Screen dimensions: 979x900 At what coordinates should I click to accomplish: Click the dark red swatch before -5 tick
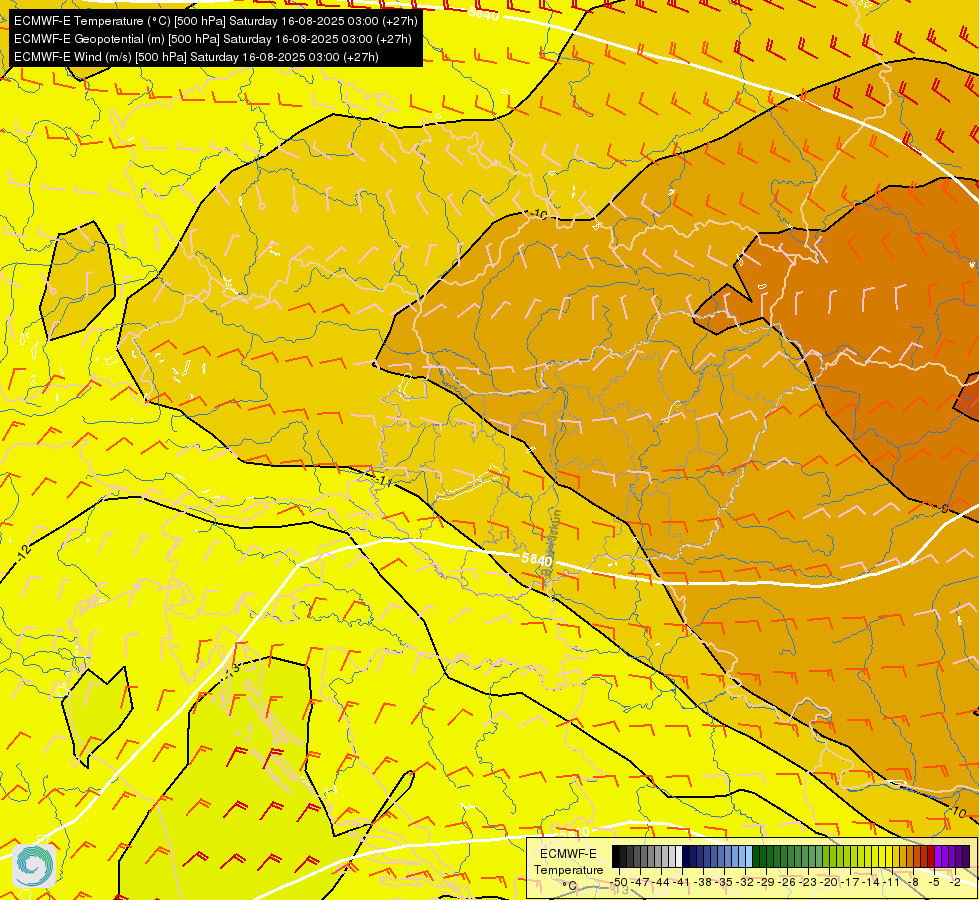tap(931, 856)
